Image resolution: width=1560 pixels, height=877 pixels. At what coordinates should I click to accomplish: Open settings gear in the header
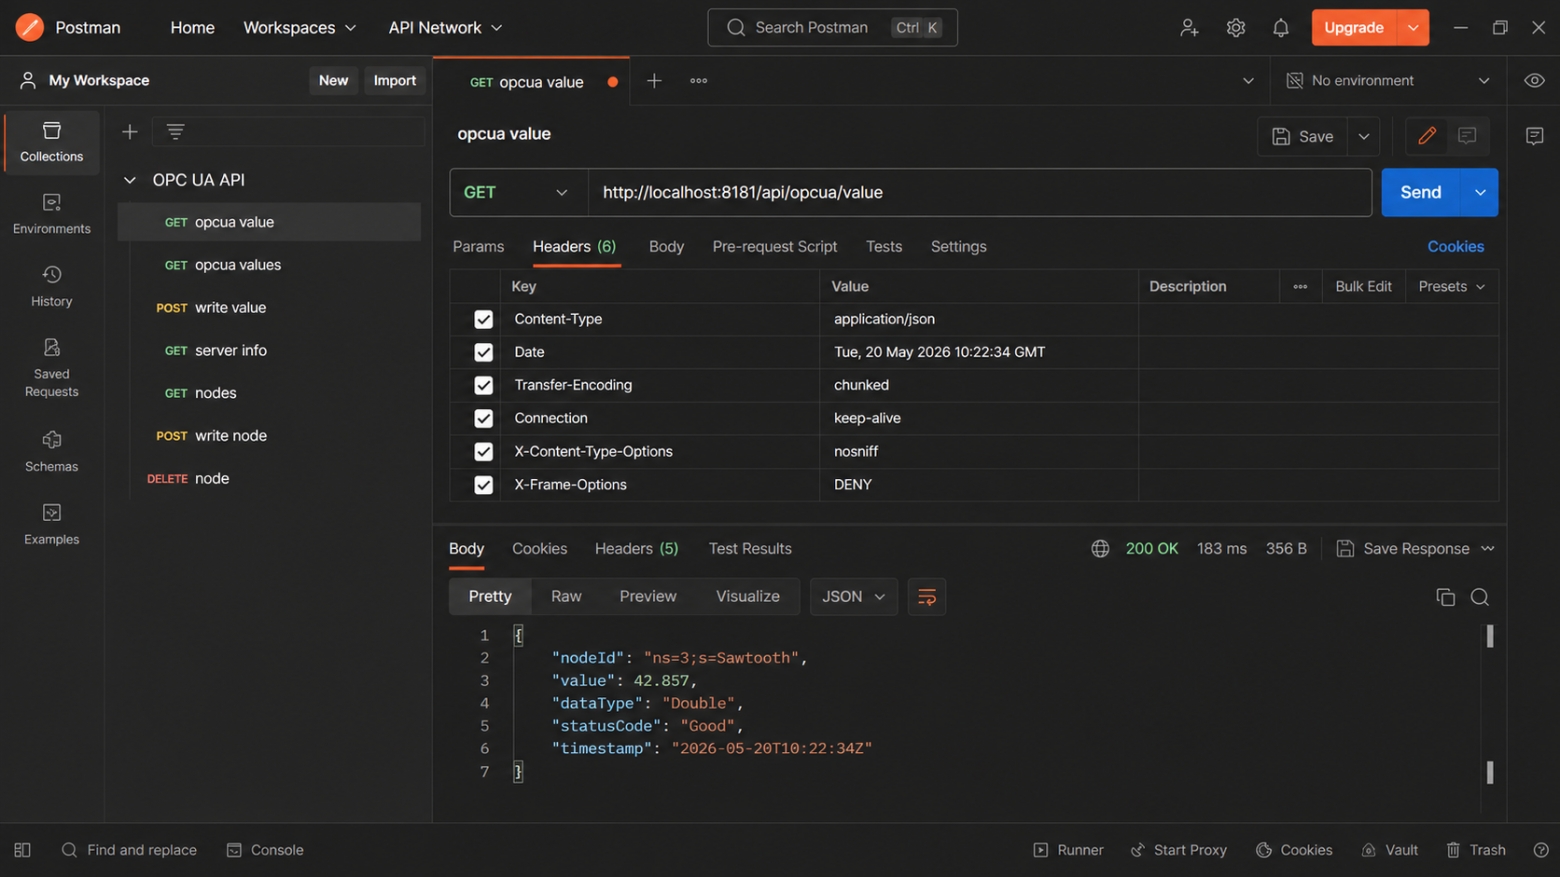pos(1236,28)
